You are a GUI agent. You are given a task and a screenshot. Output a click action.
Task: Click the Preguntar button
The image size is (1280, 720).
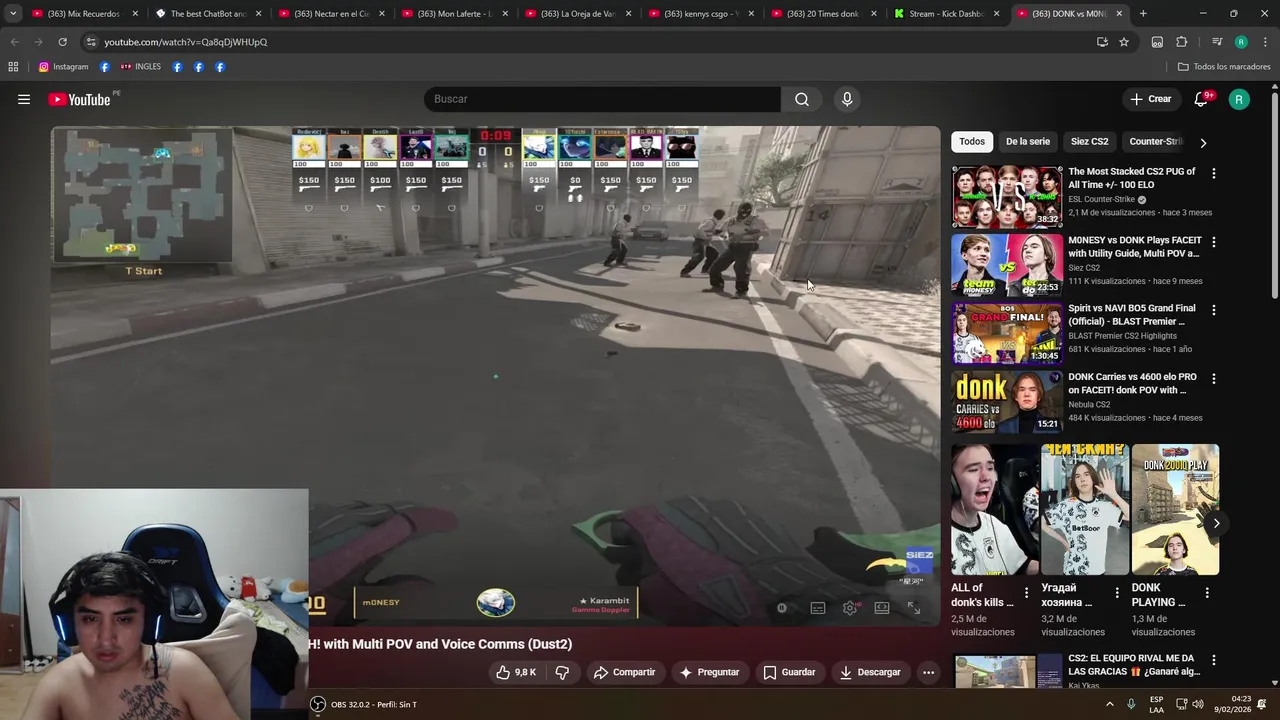[709, 672]
